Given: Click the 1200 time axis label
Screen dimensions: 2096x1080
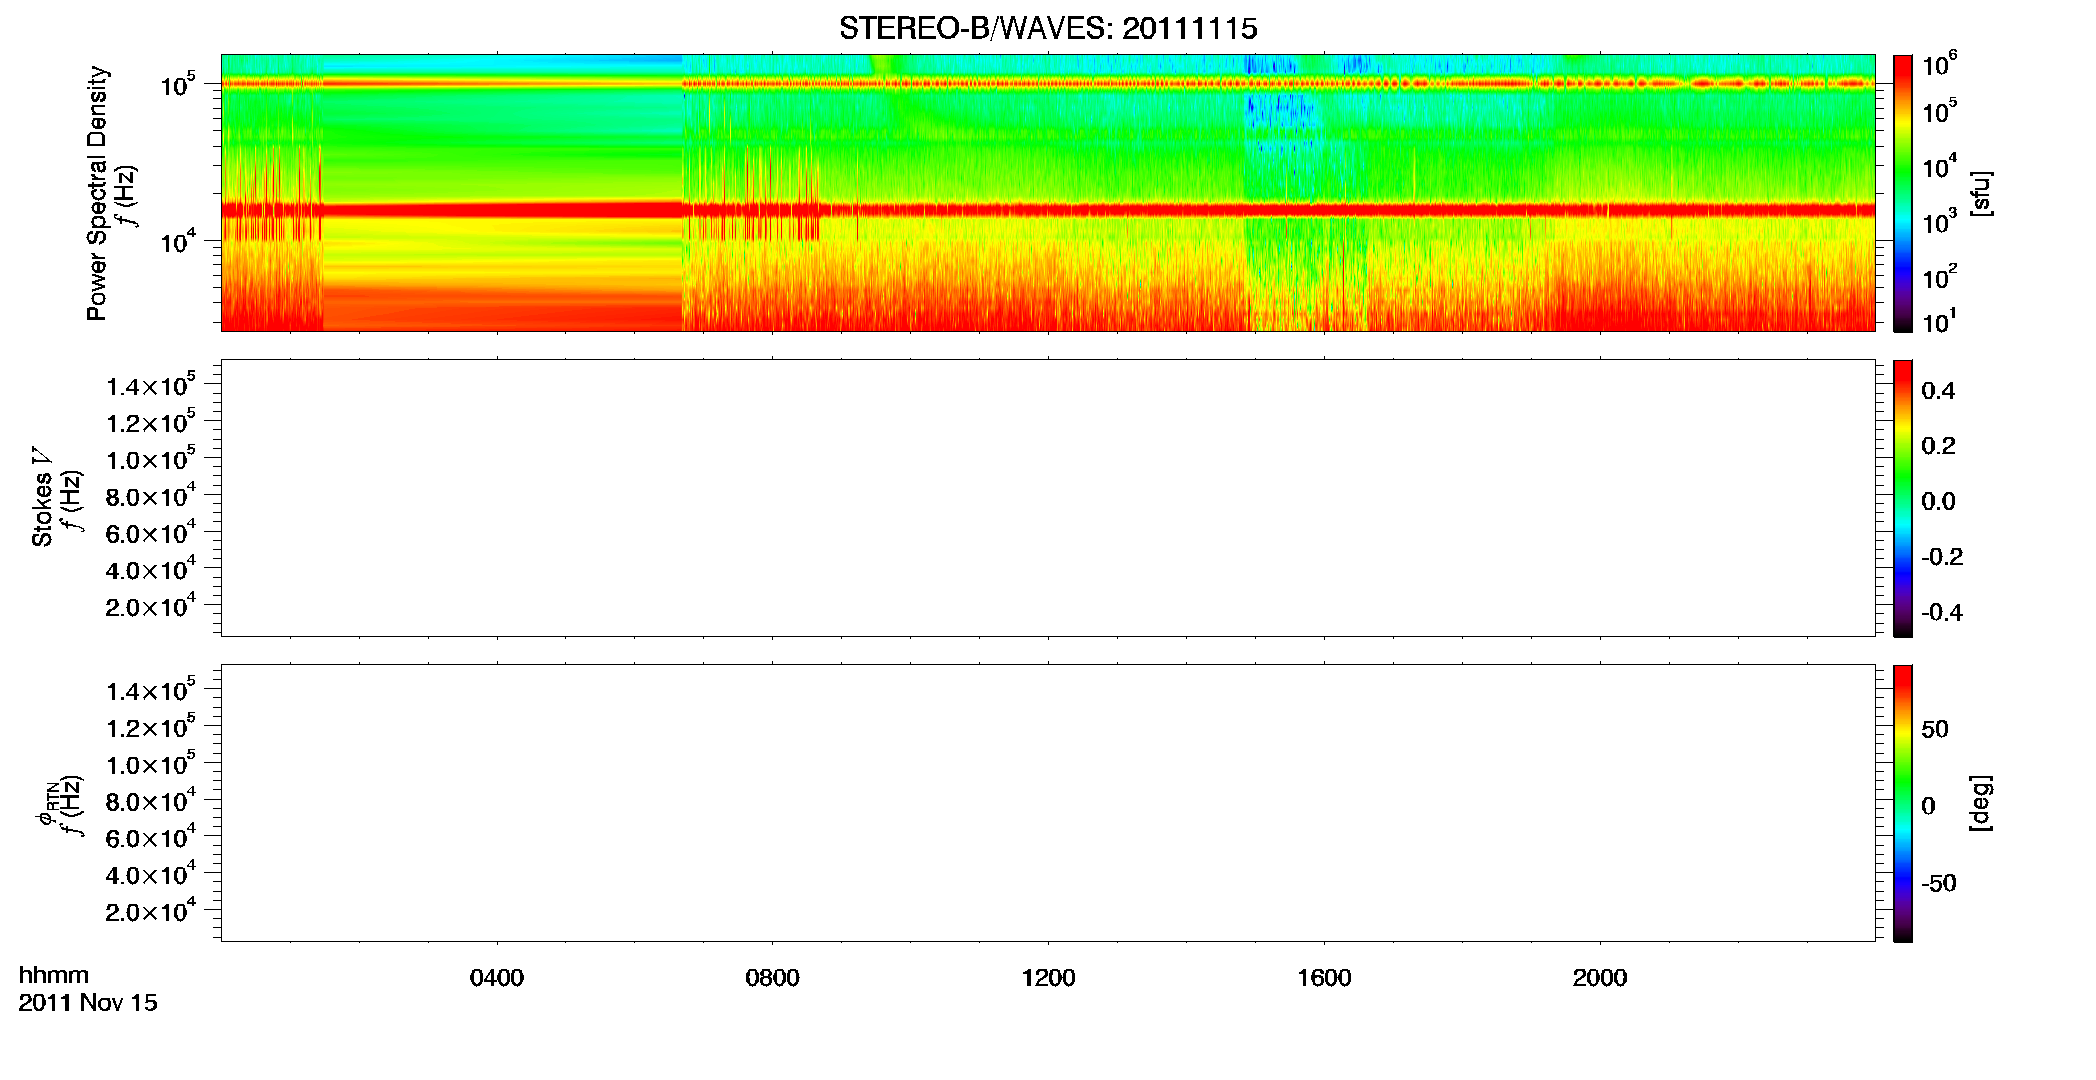Looking at the screenshot, I should point(1048,978).
